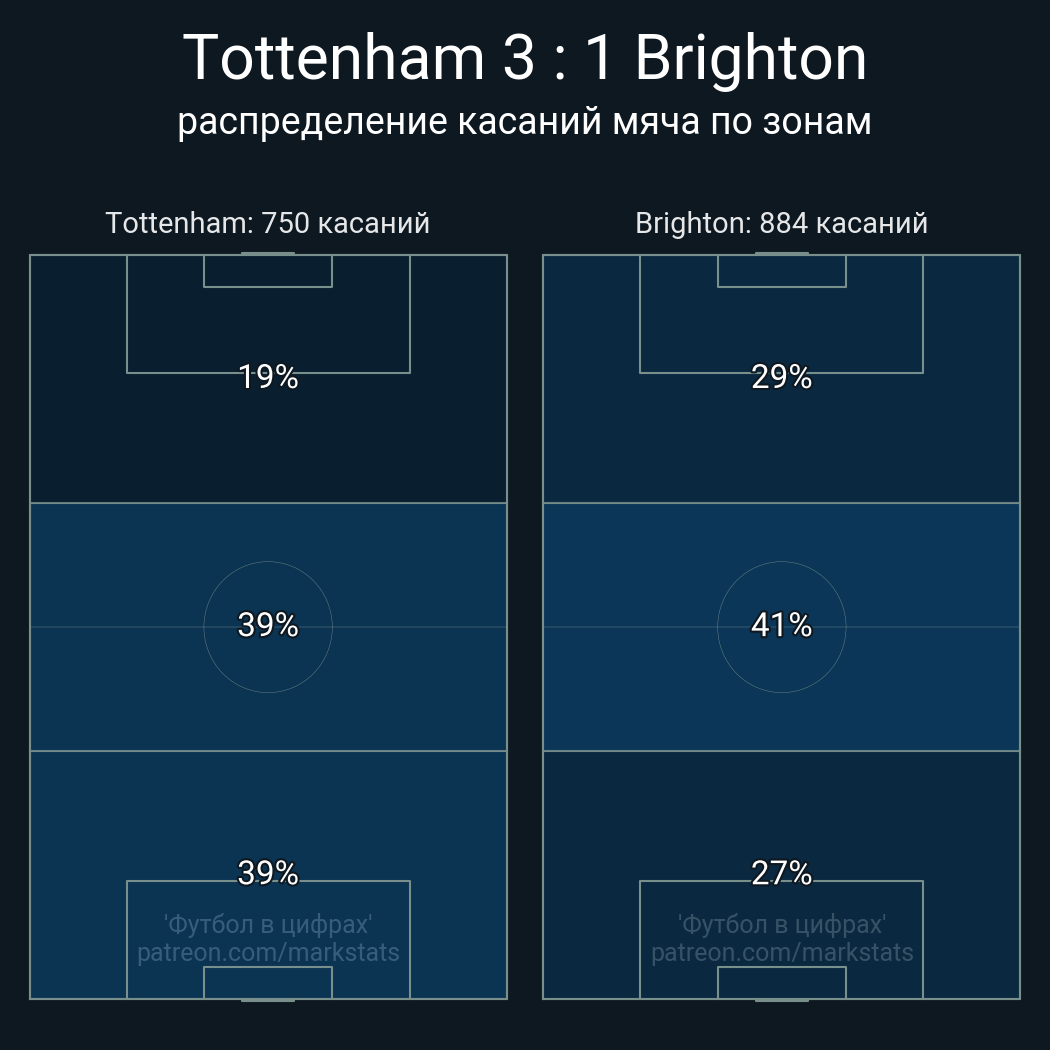
Task: Open patreon.com/markstats link on Tottenham pitch
Action: 268,953
